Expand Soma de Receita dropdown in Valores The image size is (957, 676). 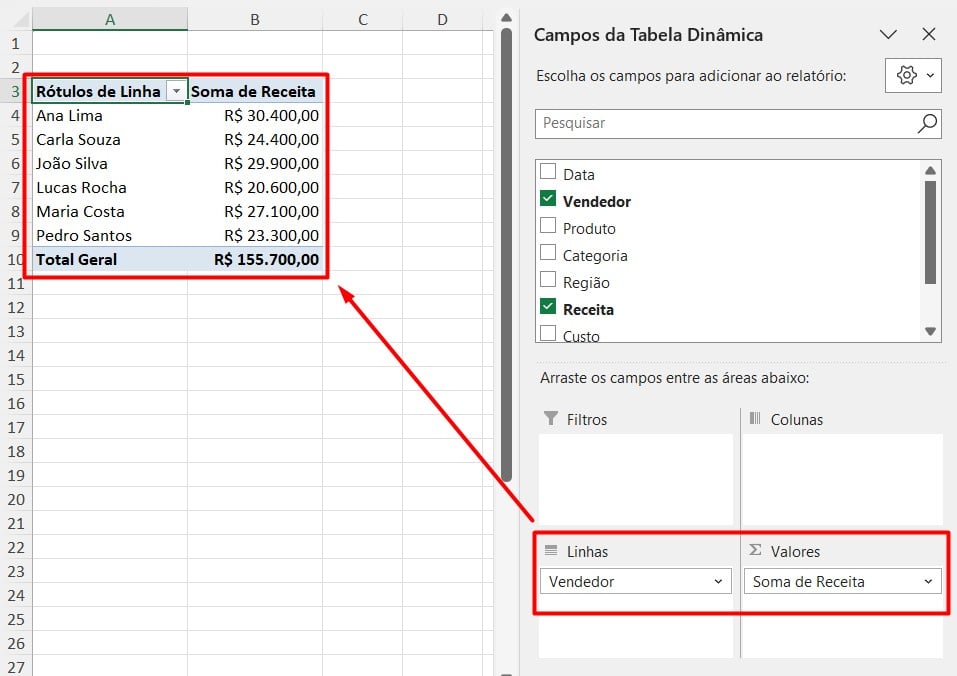point(928,581)
